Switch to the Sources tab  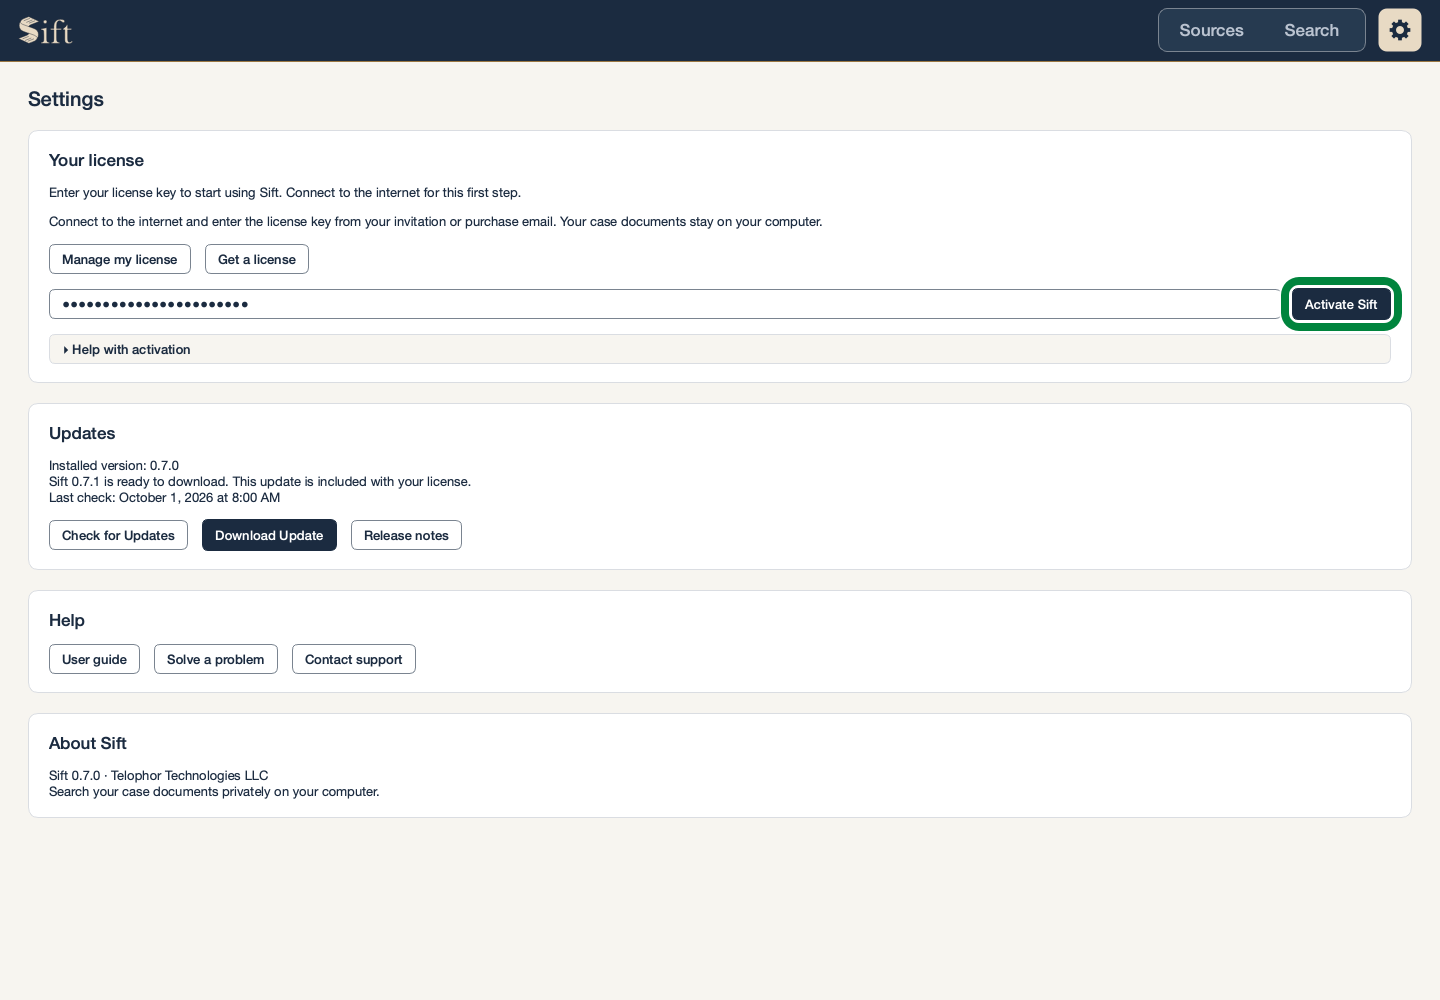coord(1211,30)
